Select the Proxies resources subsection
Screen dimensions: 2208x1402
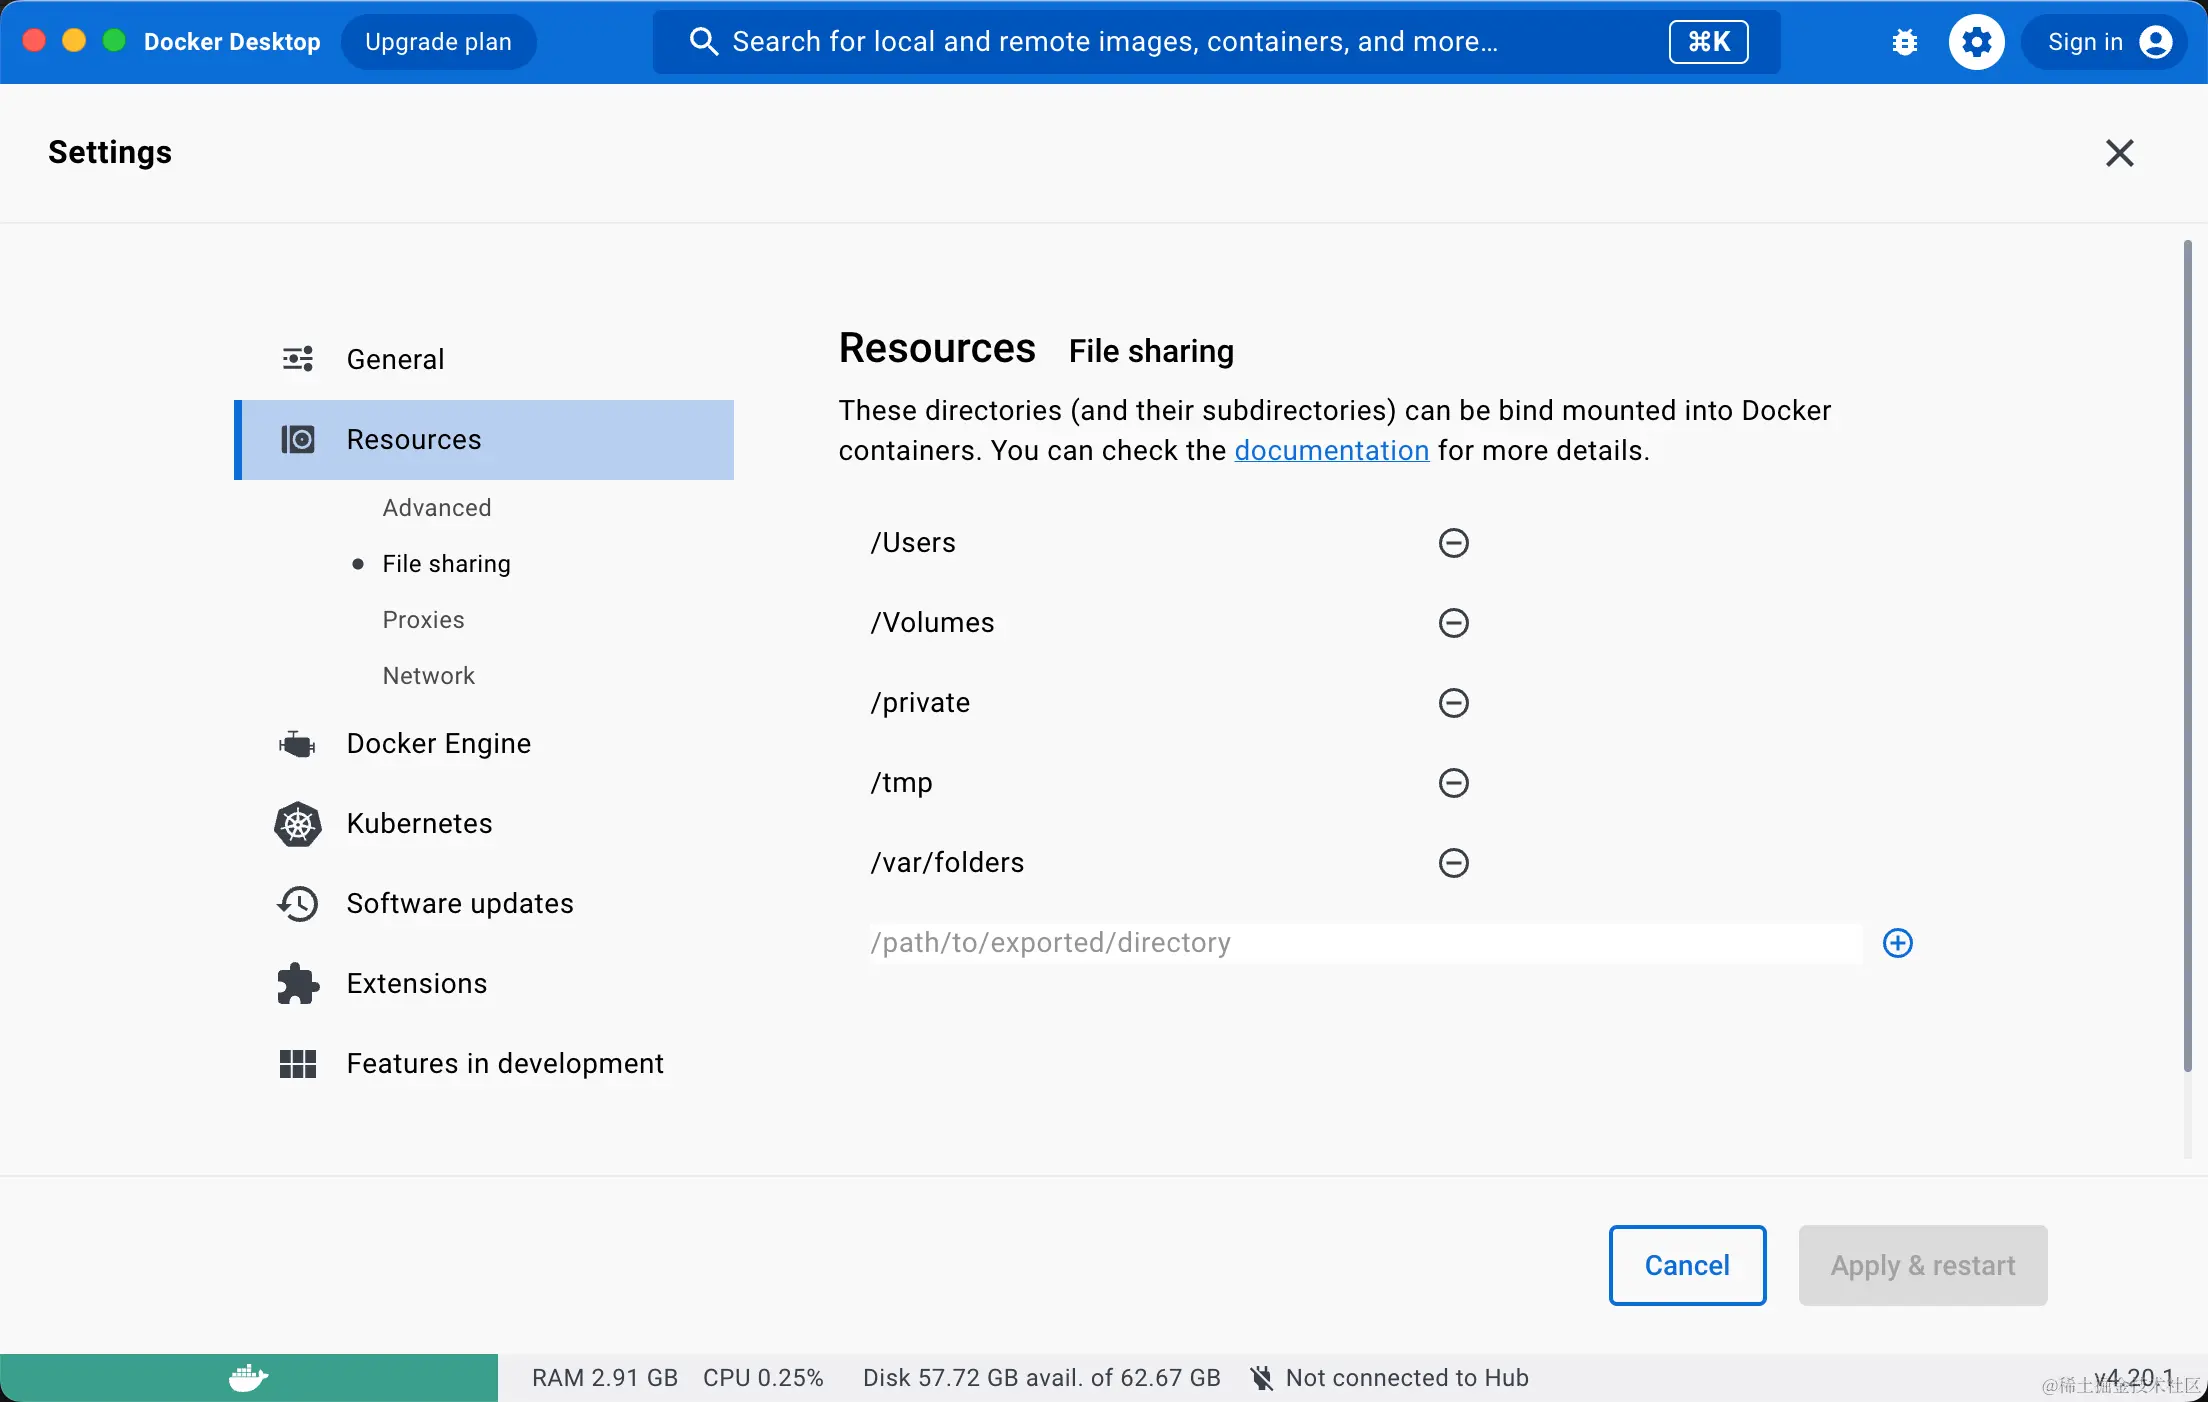[423, 620]
